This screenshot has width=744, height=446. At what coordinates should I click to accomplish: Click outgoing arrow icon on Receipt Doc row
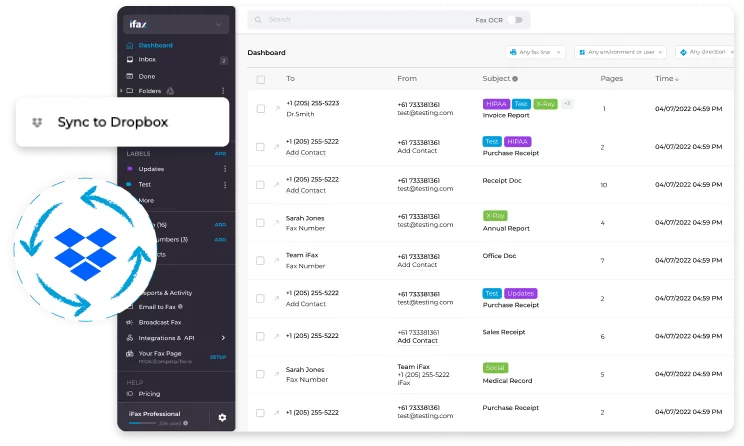[x=277, y=185]
